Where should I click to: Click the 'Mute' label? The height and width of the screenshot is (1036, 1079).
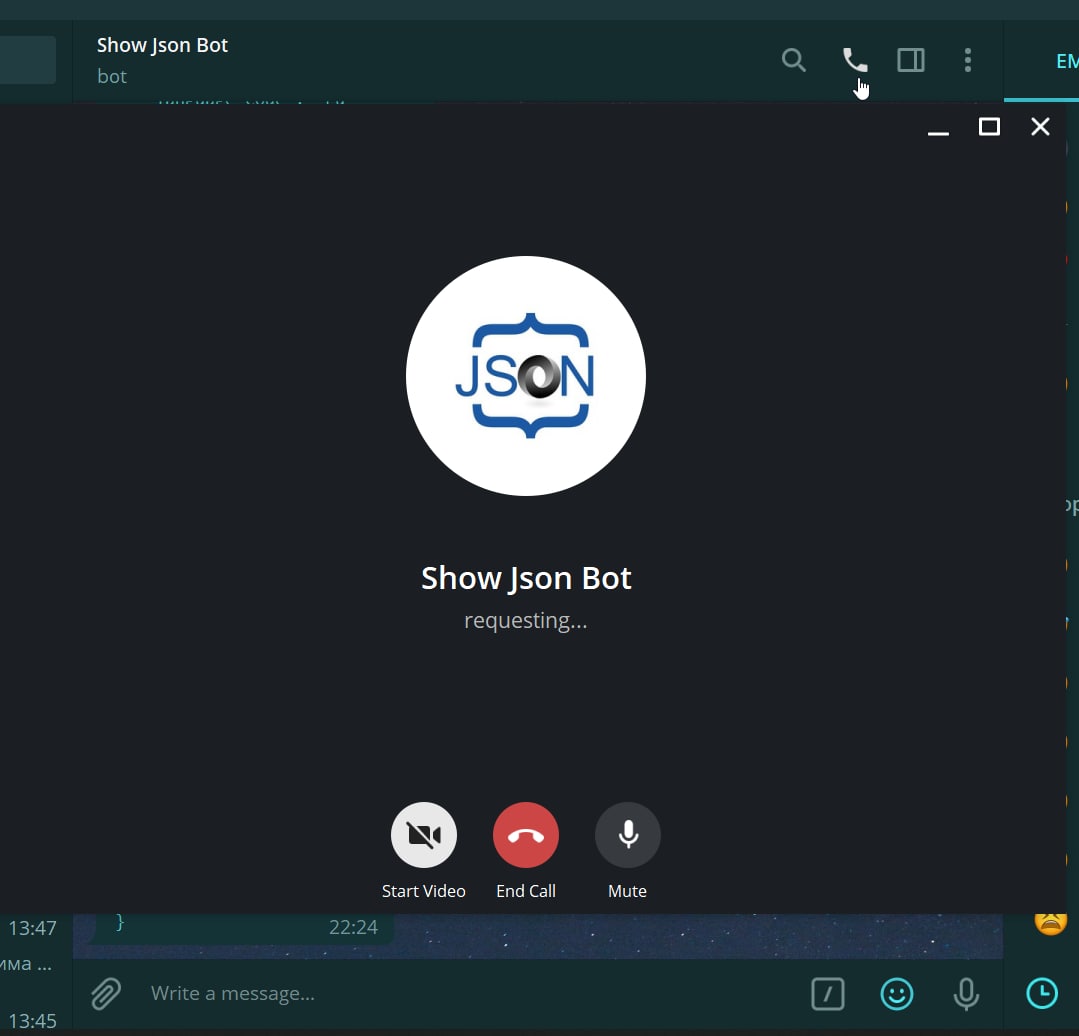click(x=628, y=891)
